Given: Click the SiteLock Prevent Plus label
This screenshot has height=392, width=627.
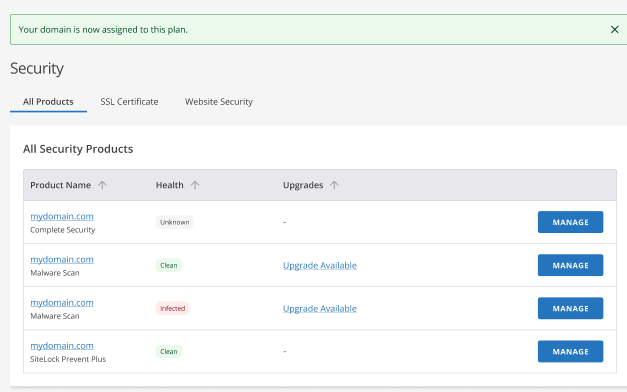Looking at the screenshot, I should pyautogui.click(x=68, y=359).
